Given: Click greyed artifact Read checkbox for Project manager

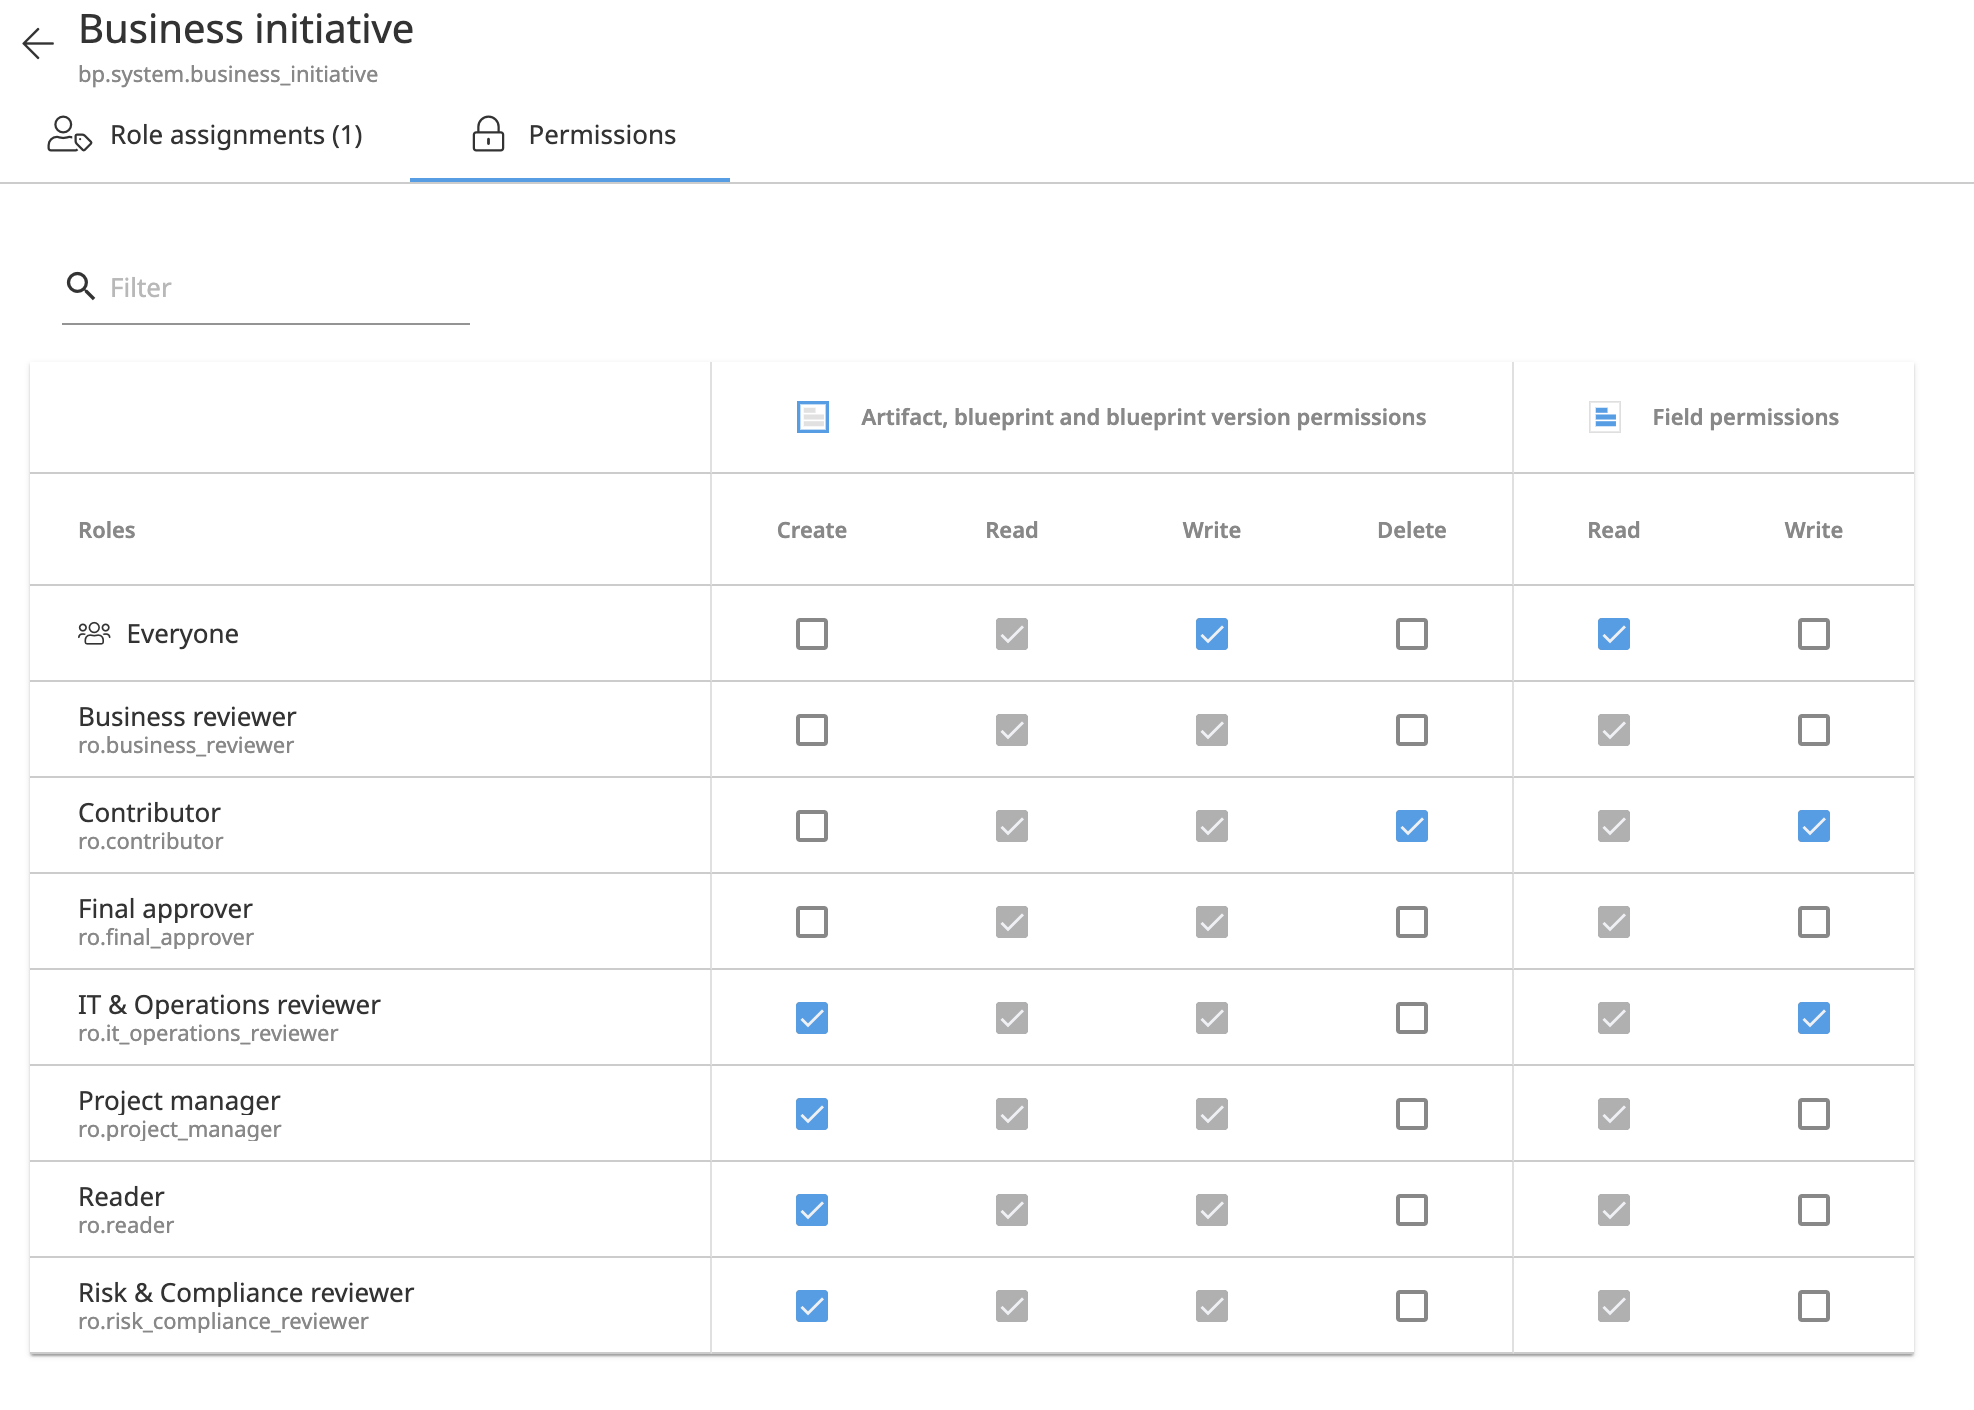Looking at the screenshot, I should (x=1012, y=1114).
